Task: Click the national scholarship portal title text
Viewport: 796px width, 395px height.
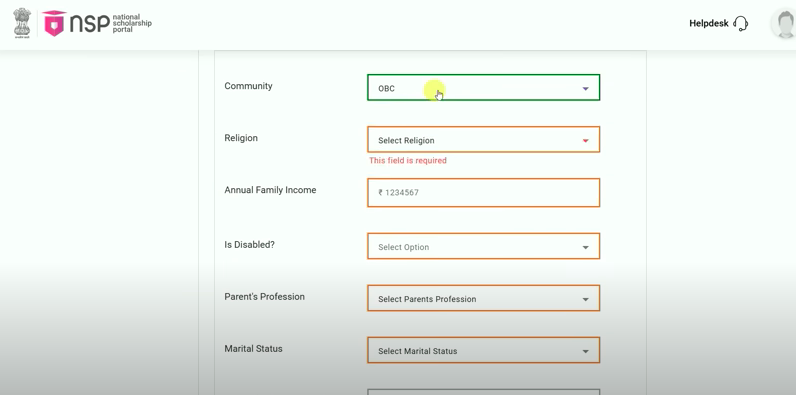Action: [x=132, y=23]
